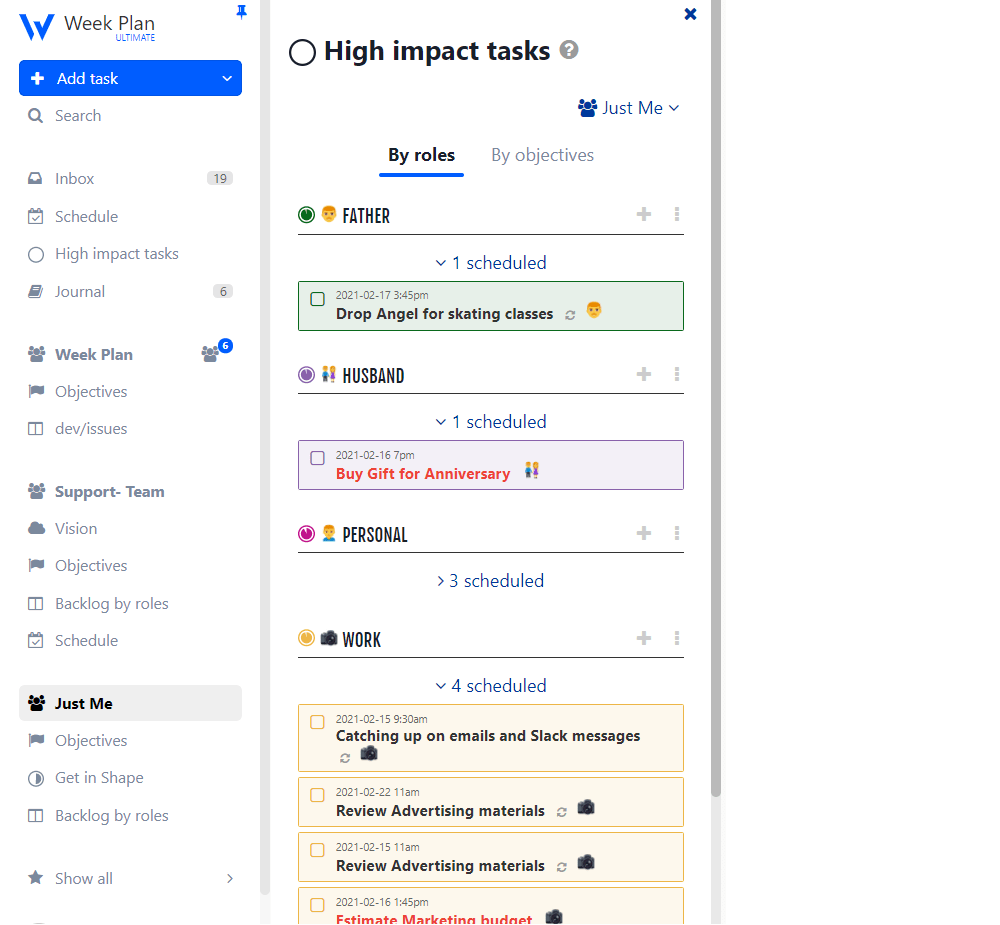
Task: Open the Husband role options menu
Action: [677, 374]
